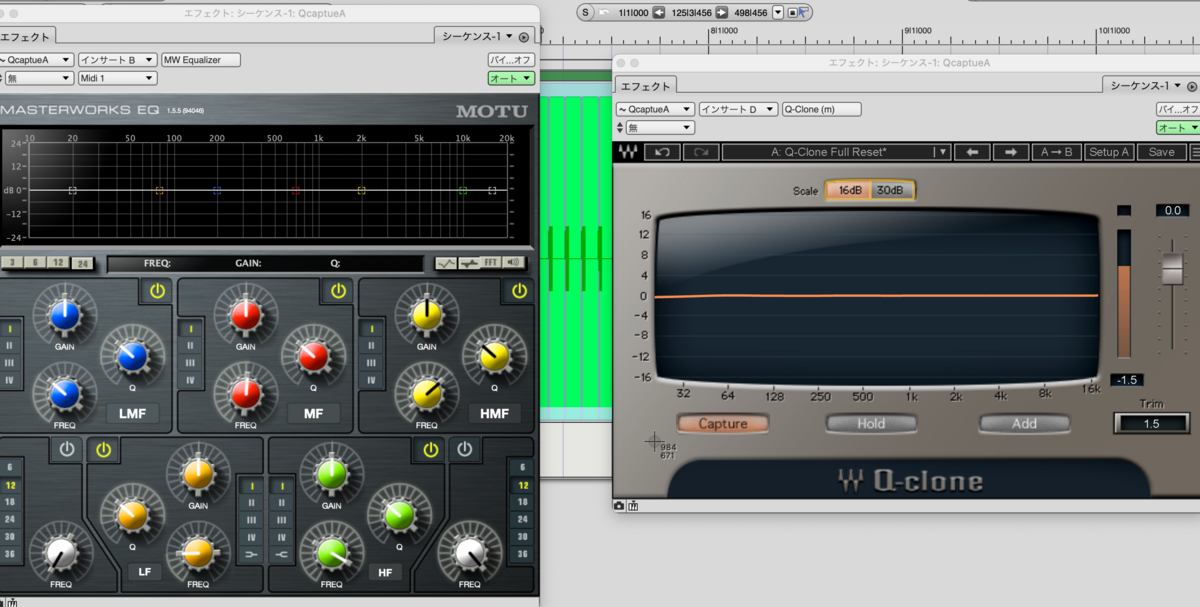Open インサート D dropdown
1200x607 pixels.
738,109
